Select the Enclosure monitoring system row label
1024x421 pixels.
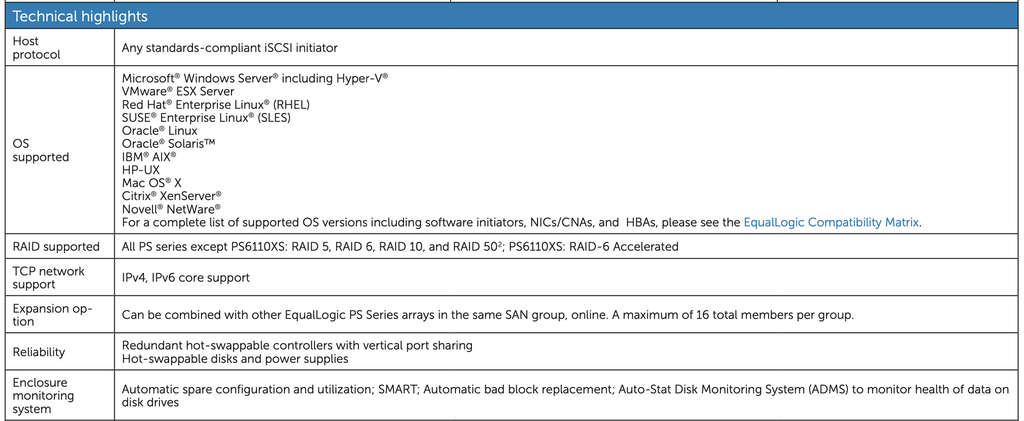(x=44, y=396)
